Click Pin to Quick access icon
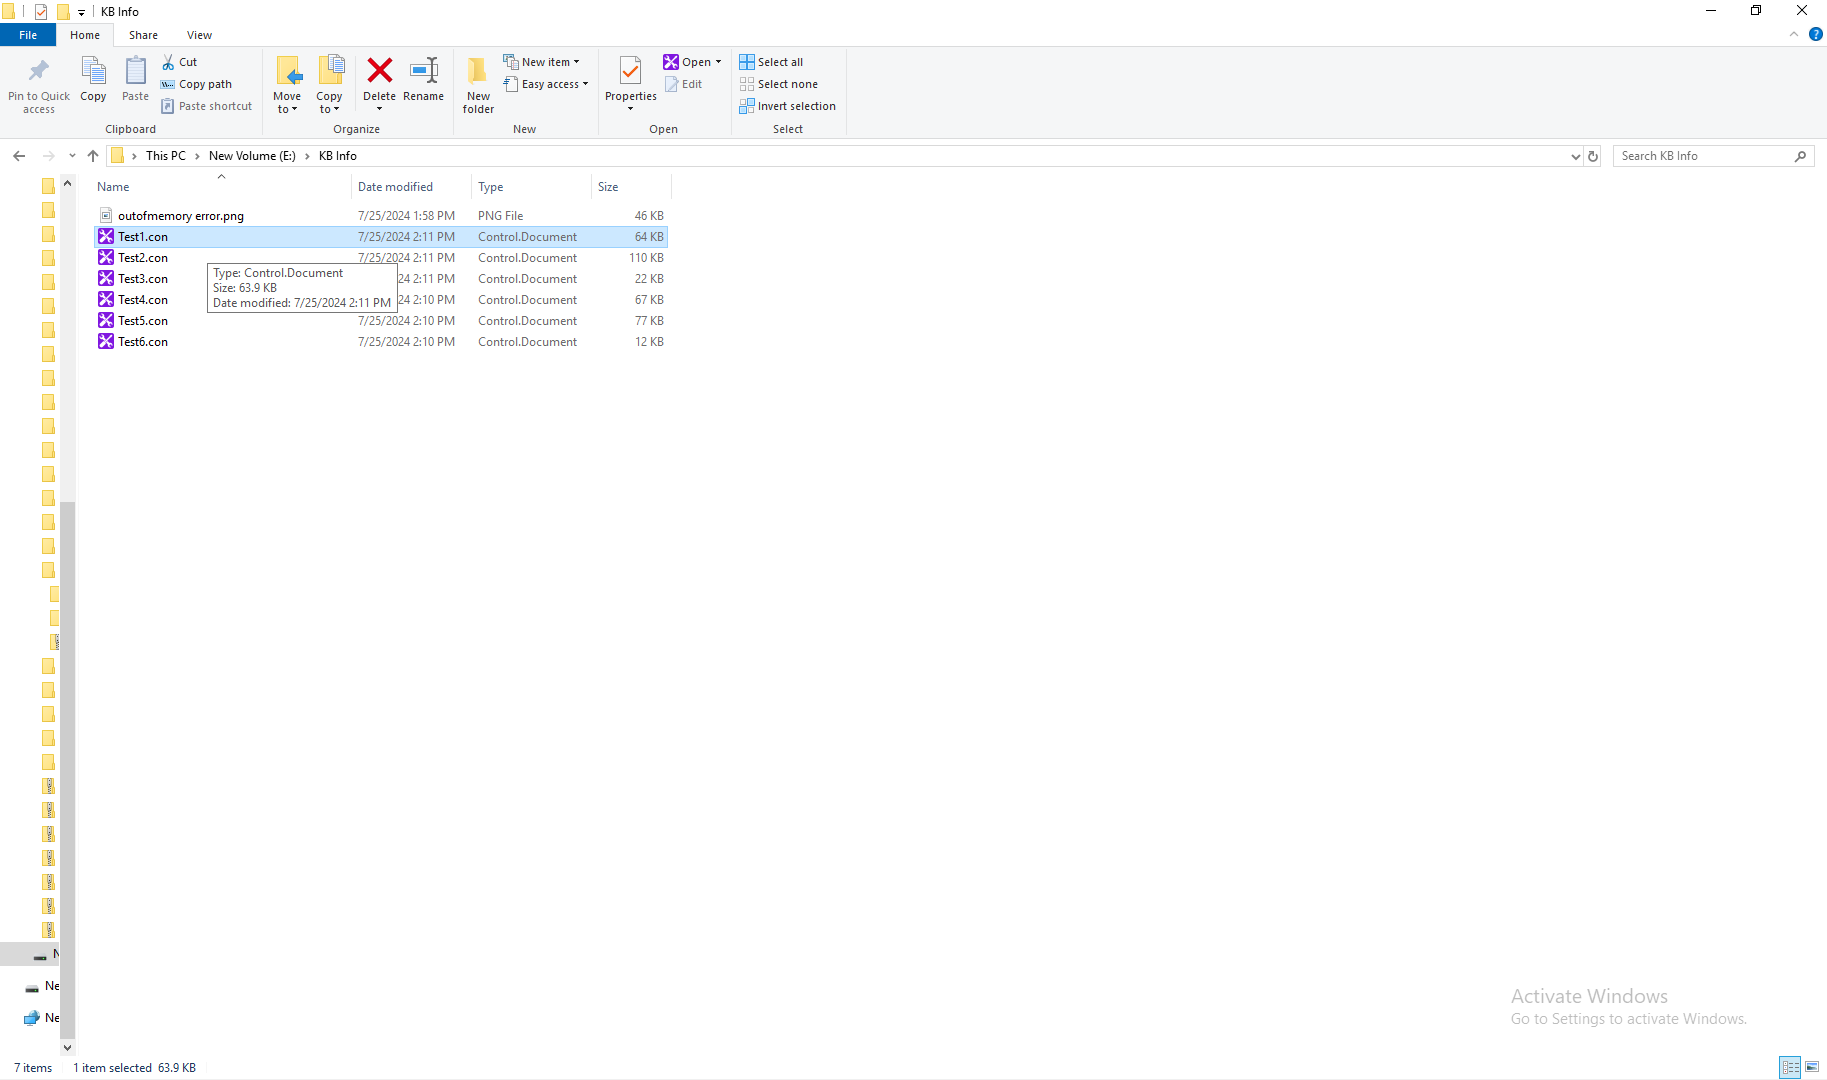The image size is (1827, 1080). [39, 71]
